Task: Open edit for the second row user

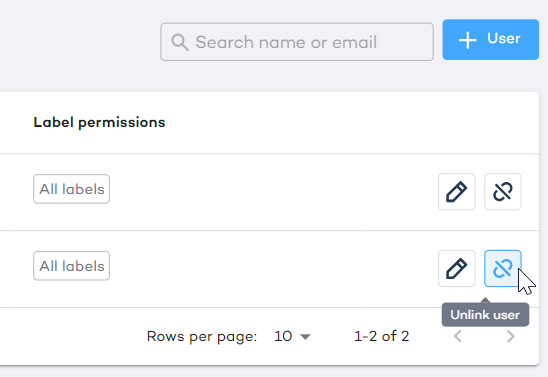Action: [x=456, y=268]
